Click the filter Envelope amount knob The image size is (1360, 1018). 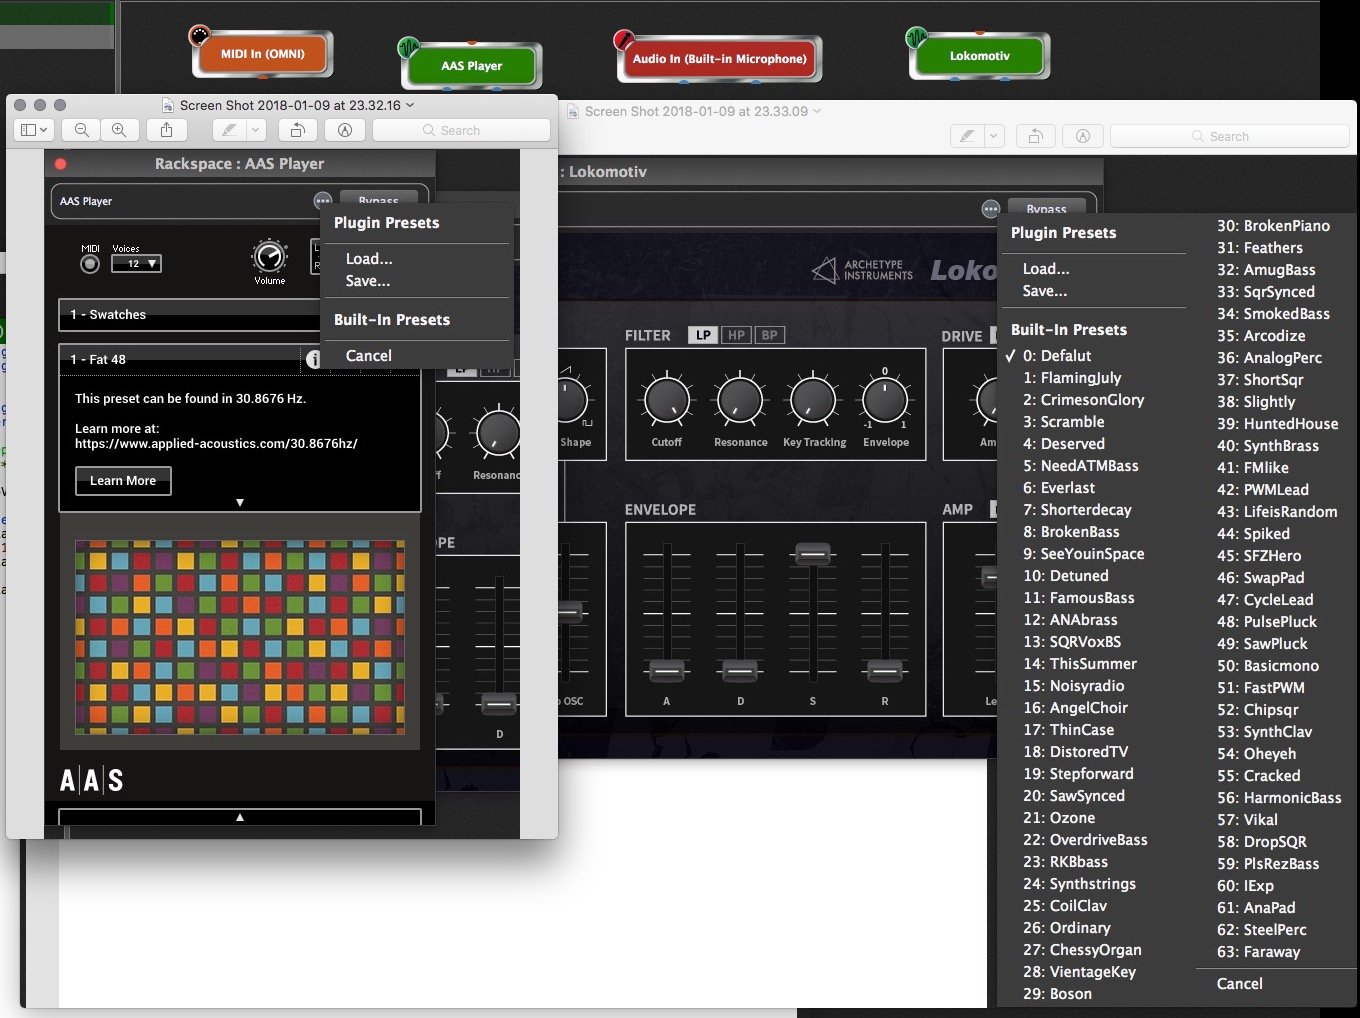pyautogui.click(x=885, y=400)
